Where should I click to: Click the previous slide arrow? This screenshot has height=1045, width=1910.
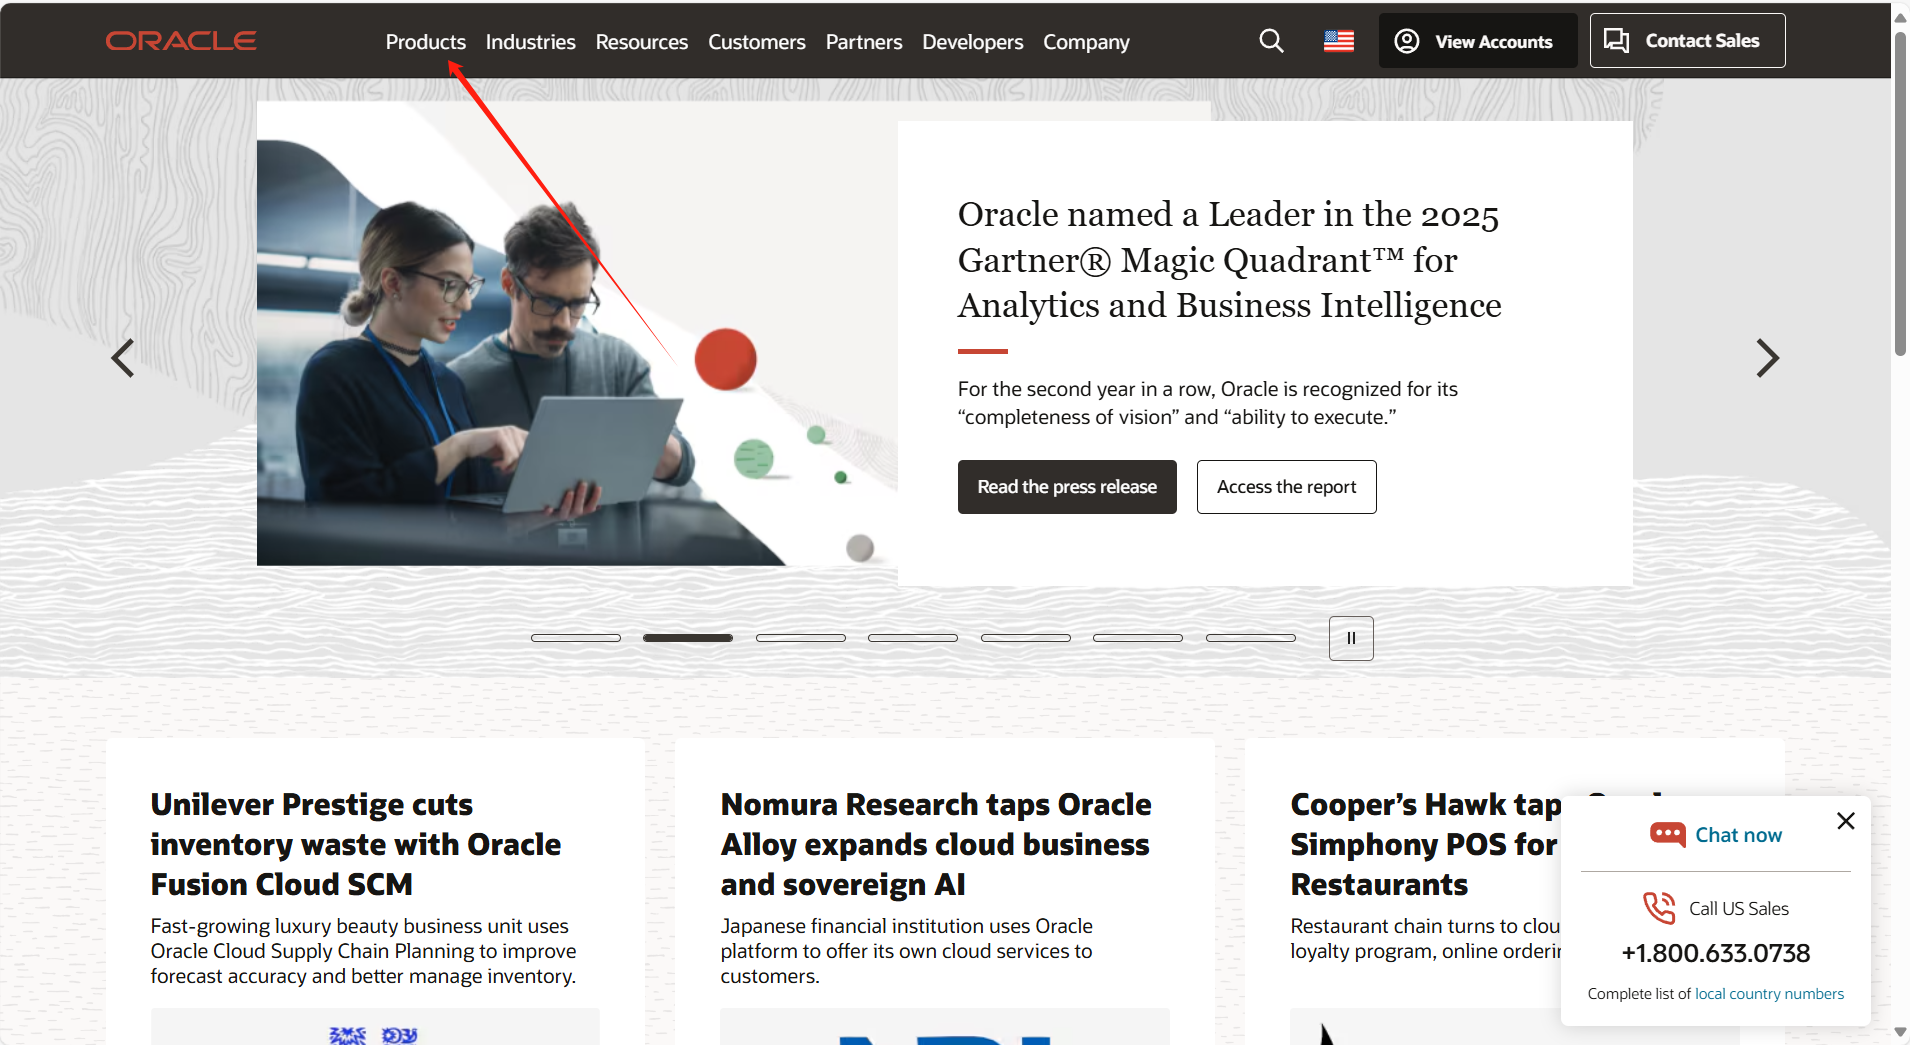123,358
